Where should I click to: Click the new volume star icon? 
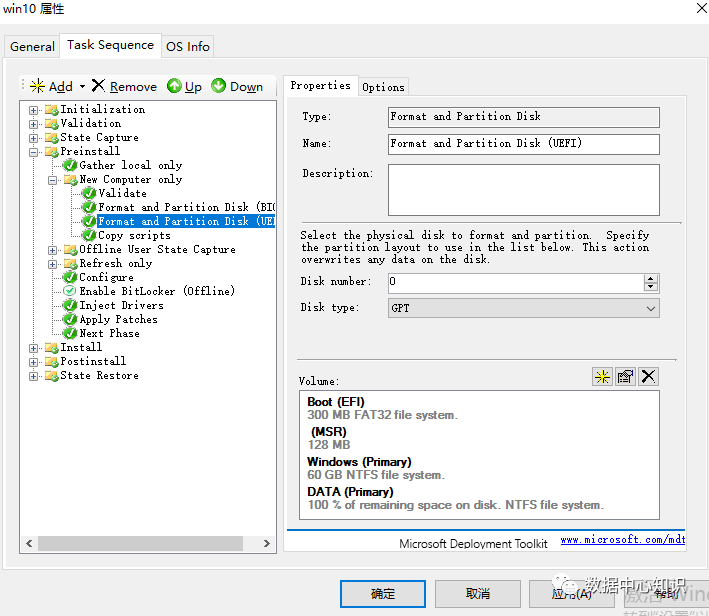[602, 377]
